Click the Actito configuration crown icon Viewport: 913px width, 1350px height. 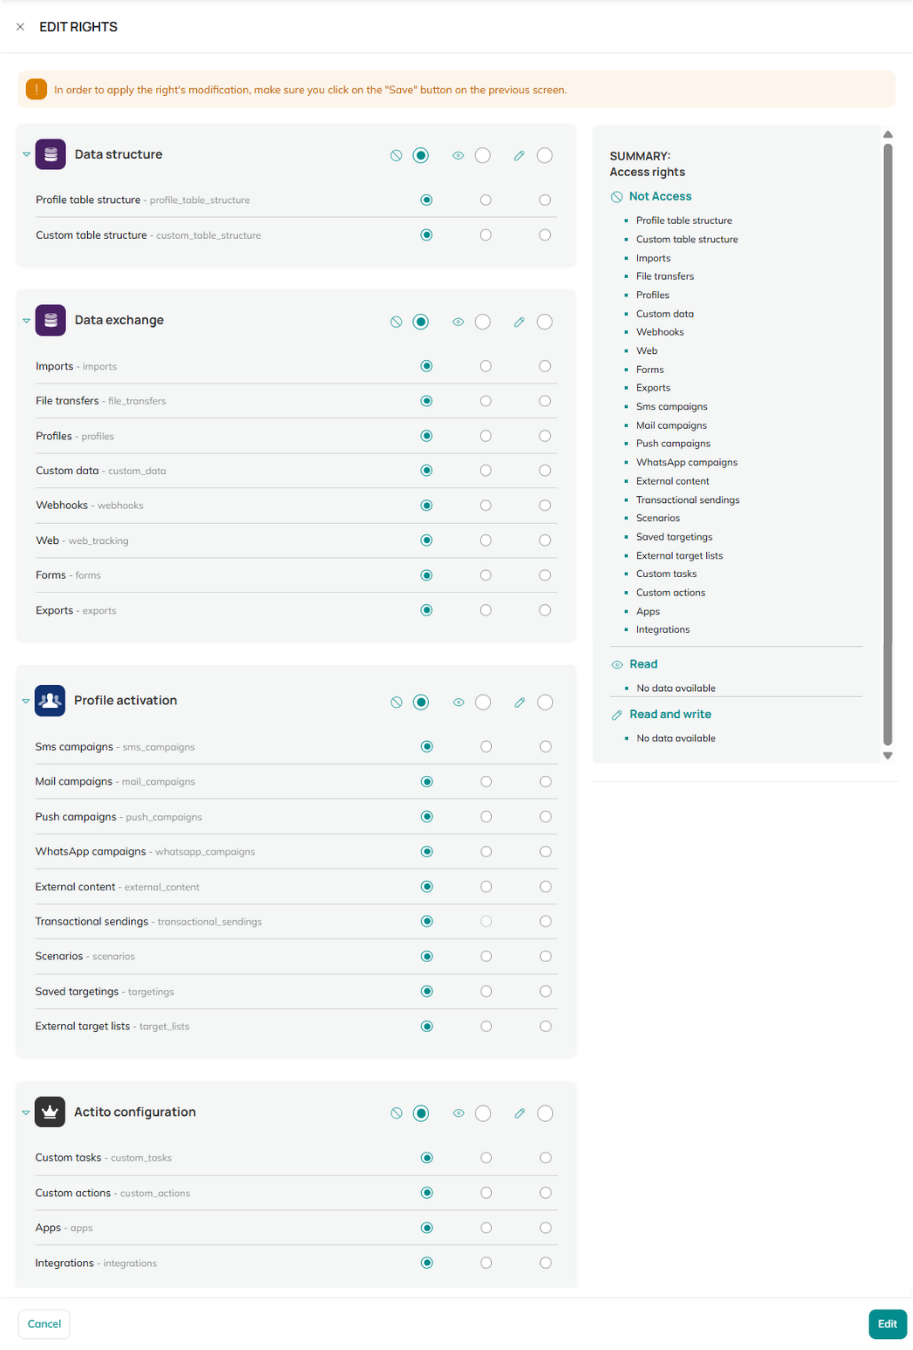tap(50, 1112)
